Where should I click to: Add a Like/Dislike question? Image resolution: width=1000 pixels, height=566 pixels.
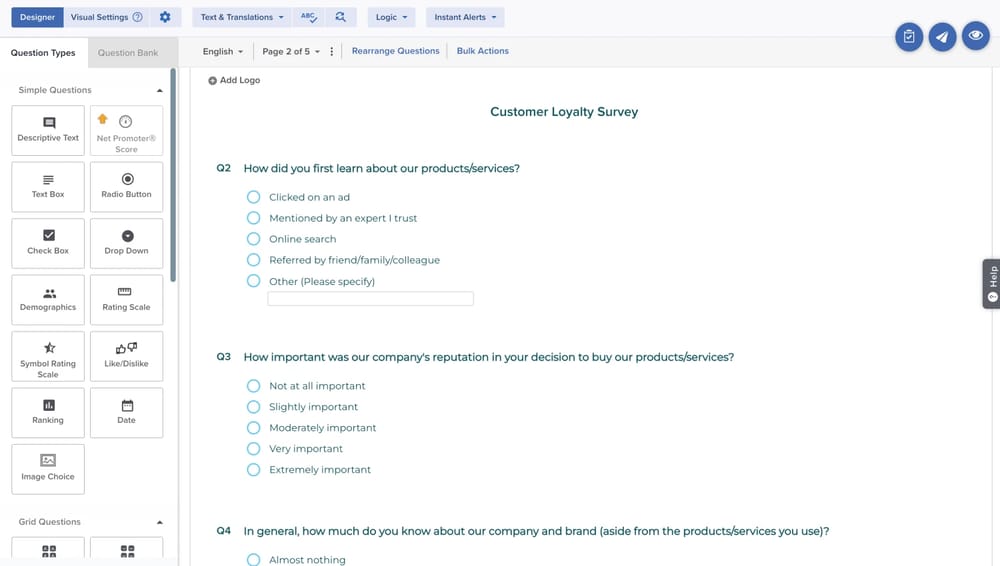click(x=126, y=356)
